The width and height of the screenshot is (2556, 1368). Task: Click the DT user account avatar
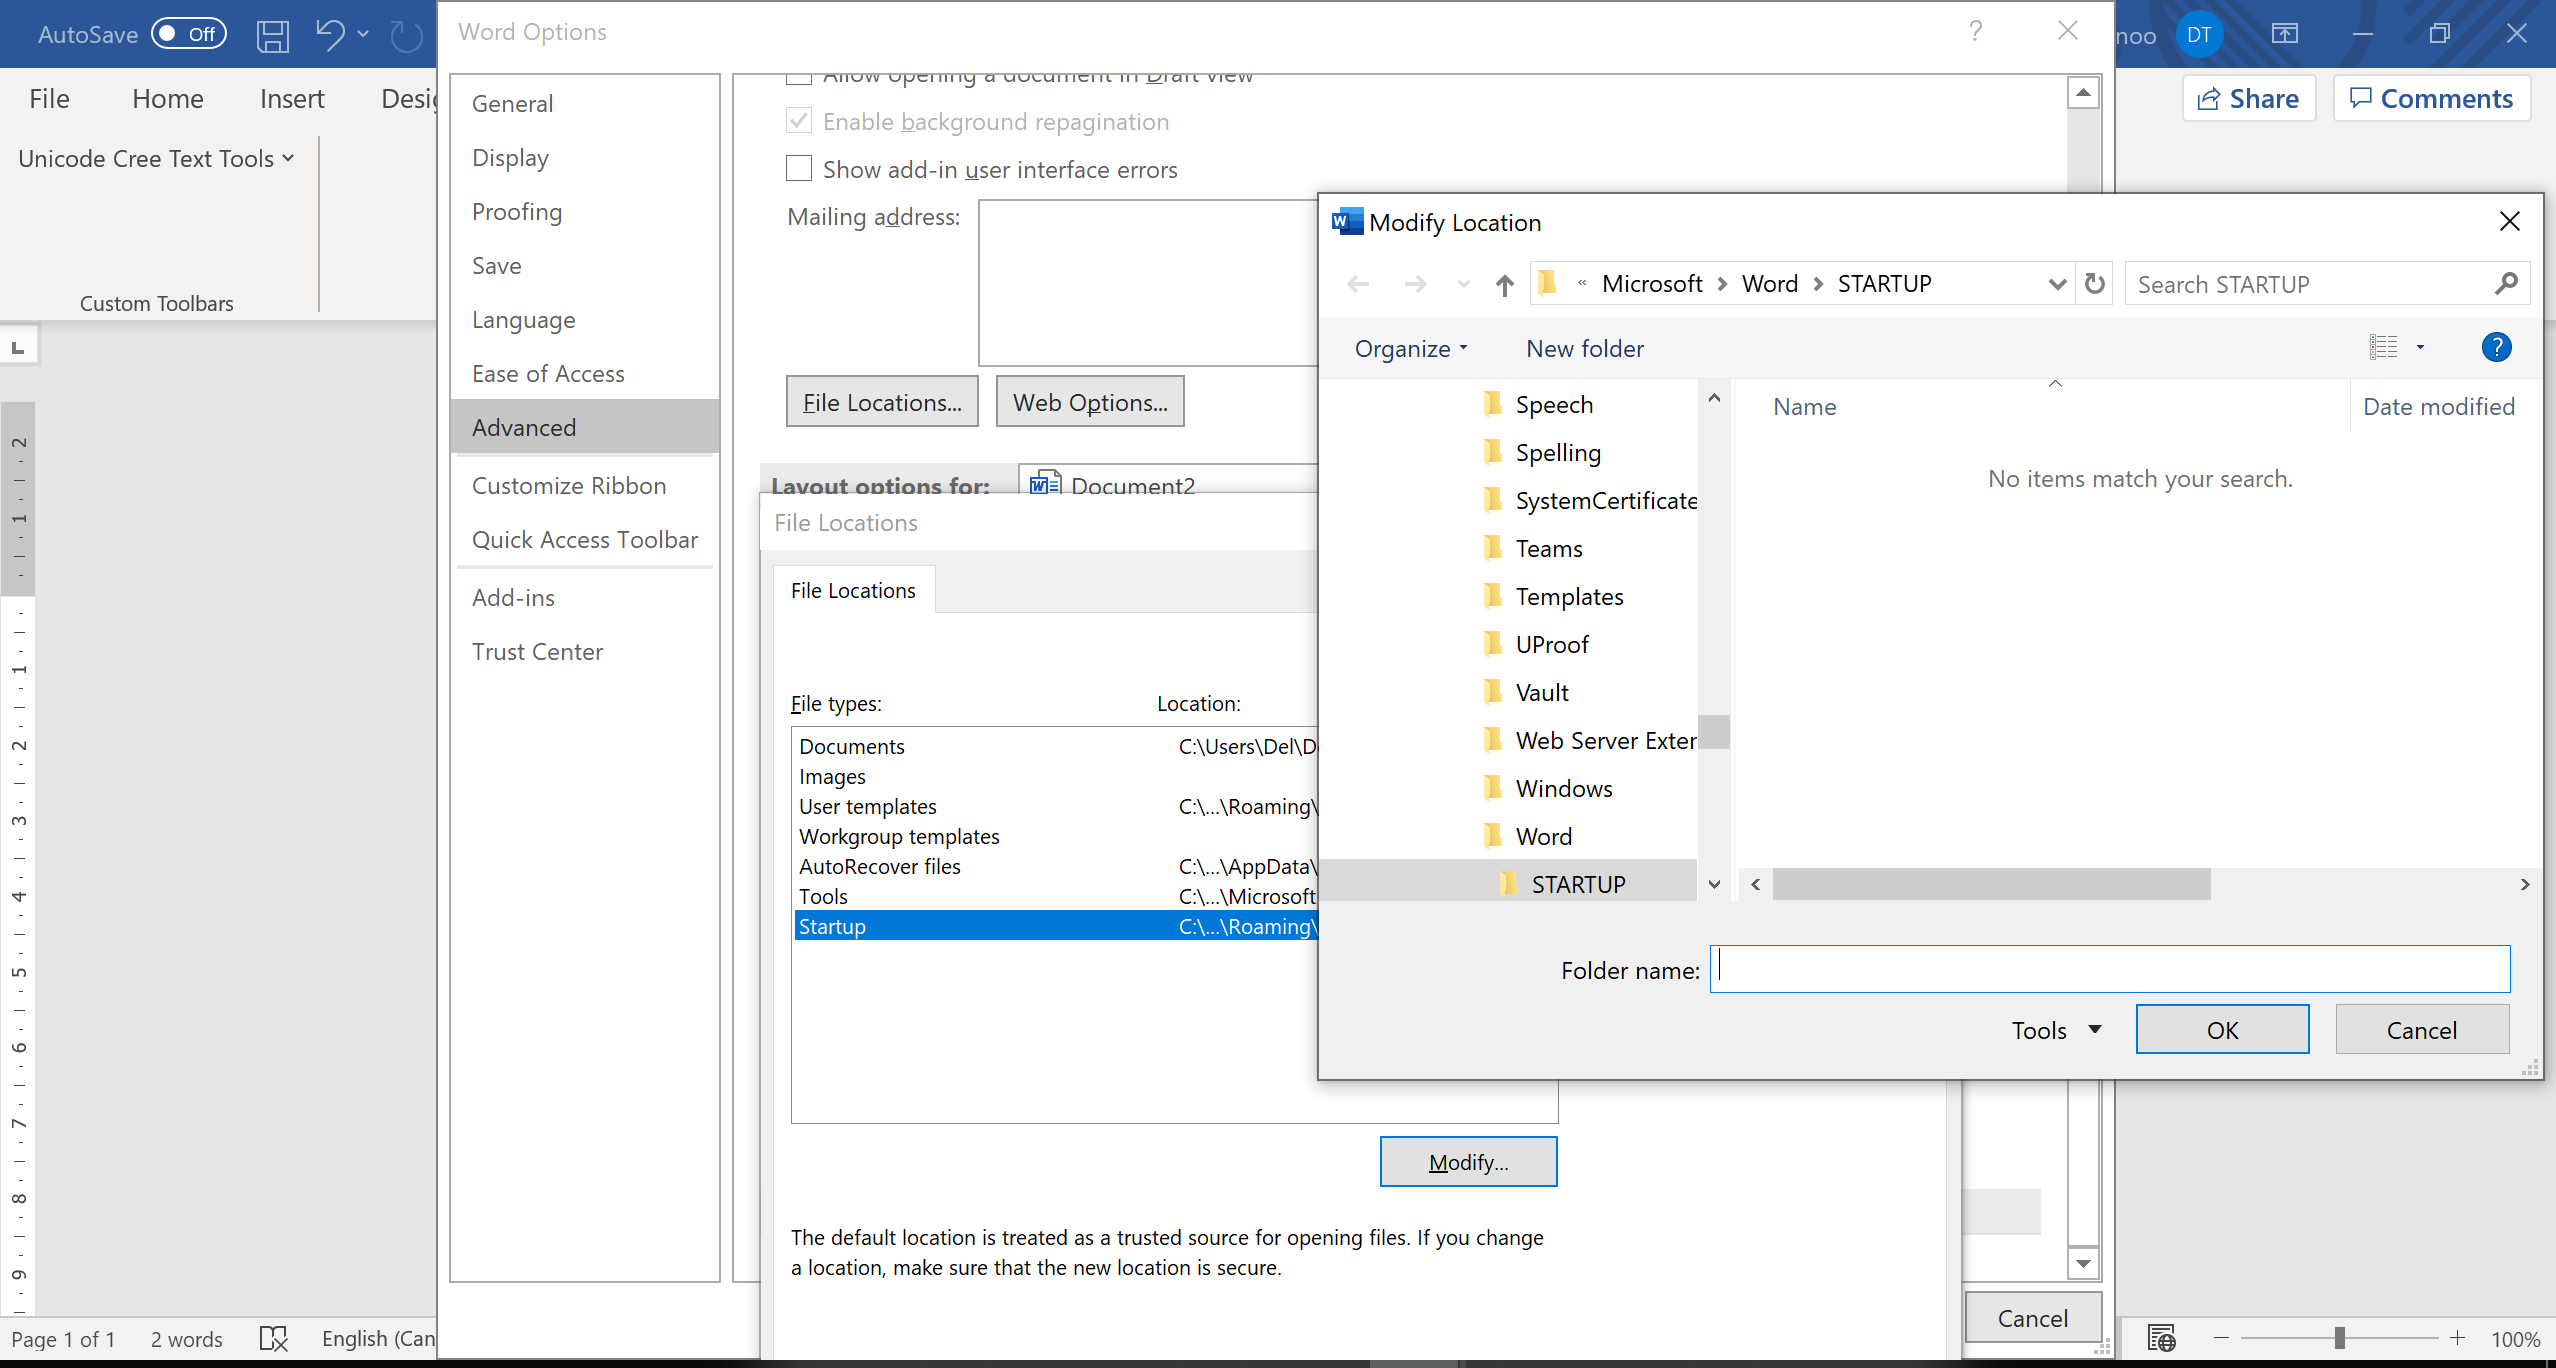tap(2199, 35)
